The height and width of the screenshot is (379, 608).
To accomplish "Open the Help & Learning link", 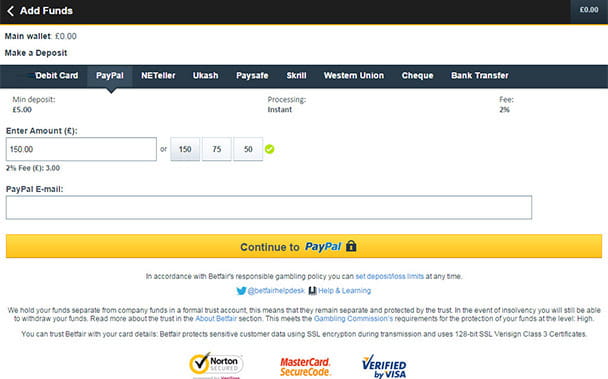I will coord(344,291).
